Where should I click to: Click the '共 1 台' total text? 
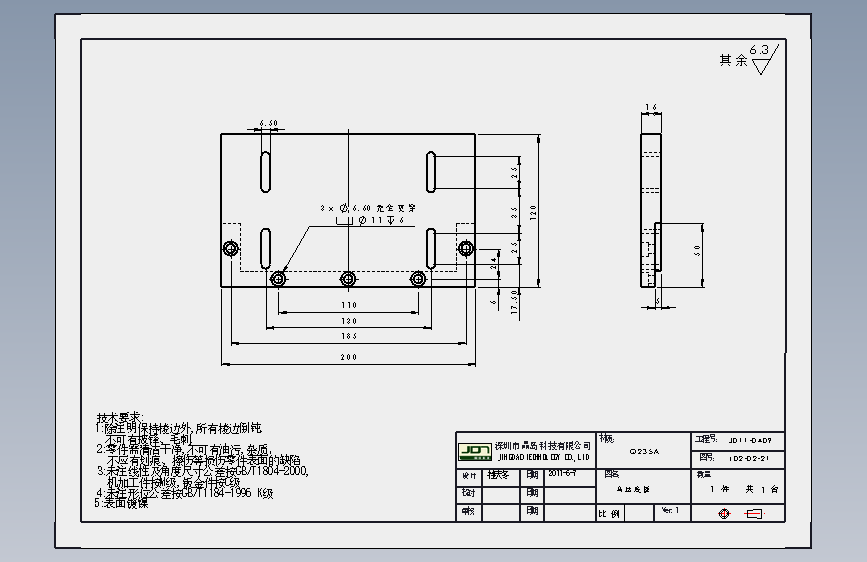pyautogui.click(x=761, y=489)
